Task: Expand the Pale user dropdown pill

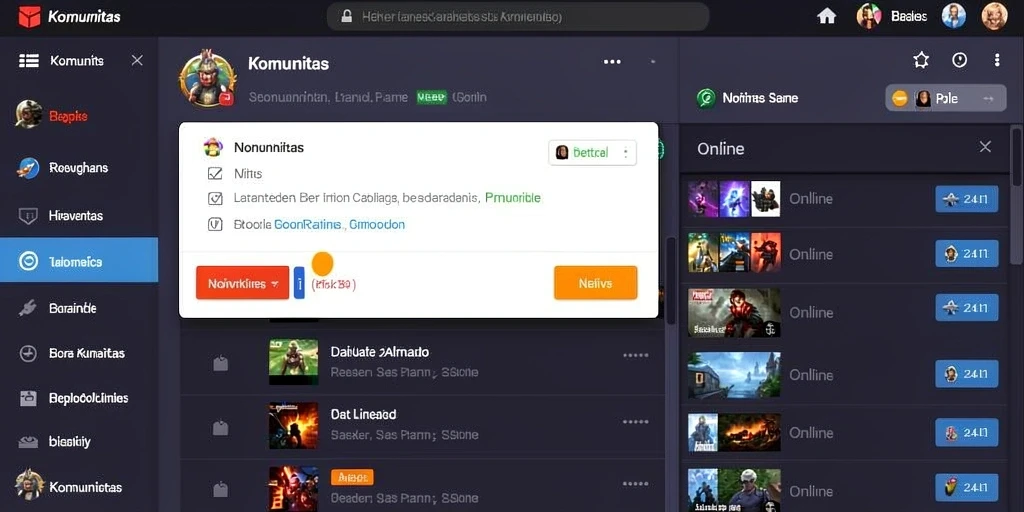Action: pyautogui.click(x=946, y=99)
